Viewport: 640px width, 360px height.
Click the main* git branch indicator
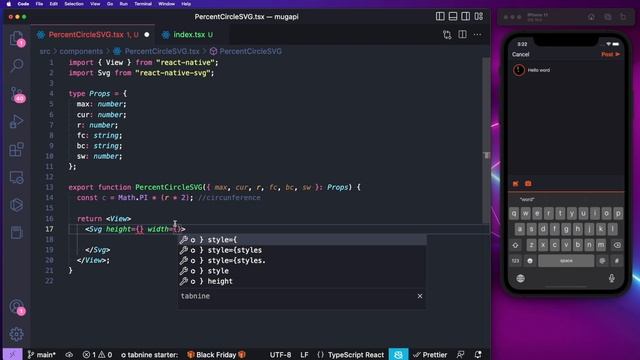[x=41, y=355]
